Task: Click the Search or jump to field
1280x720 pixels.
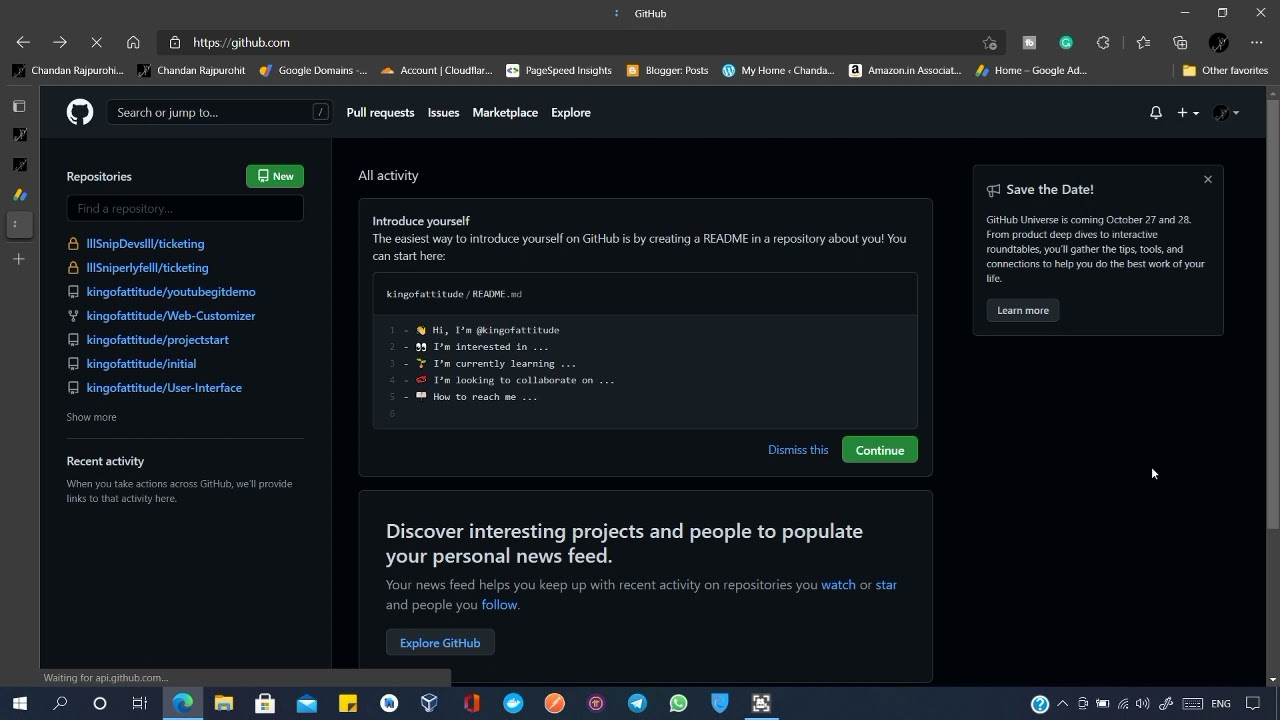Action: (x=218, y=113)
